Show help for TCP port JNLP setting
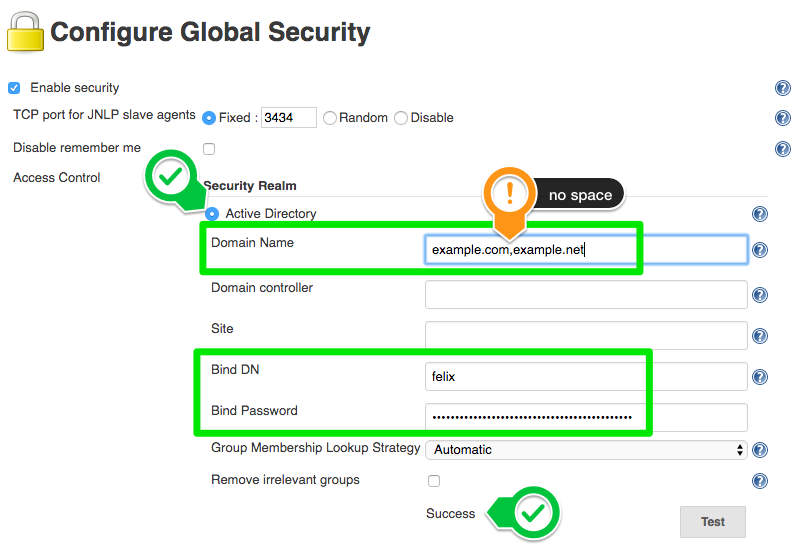Image resolution: width=793 pixels, height=544 pixels. point(782,118)
